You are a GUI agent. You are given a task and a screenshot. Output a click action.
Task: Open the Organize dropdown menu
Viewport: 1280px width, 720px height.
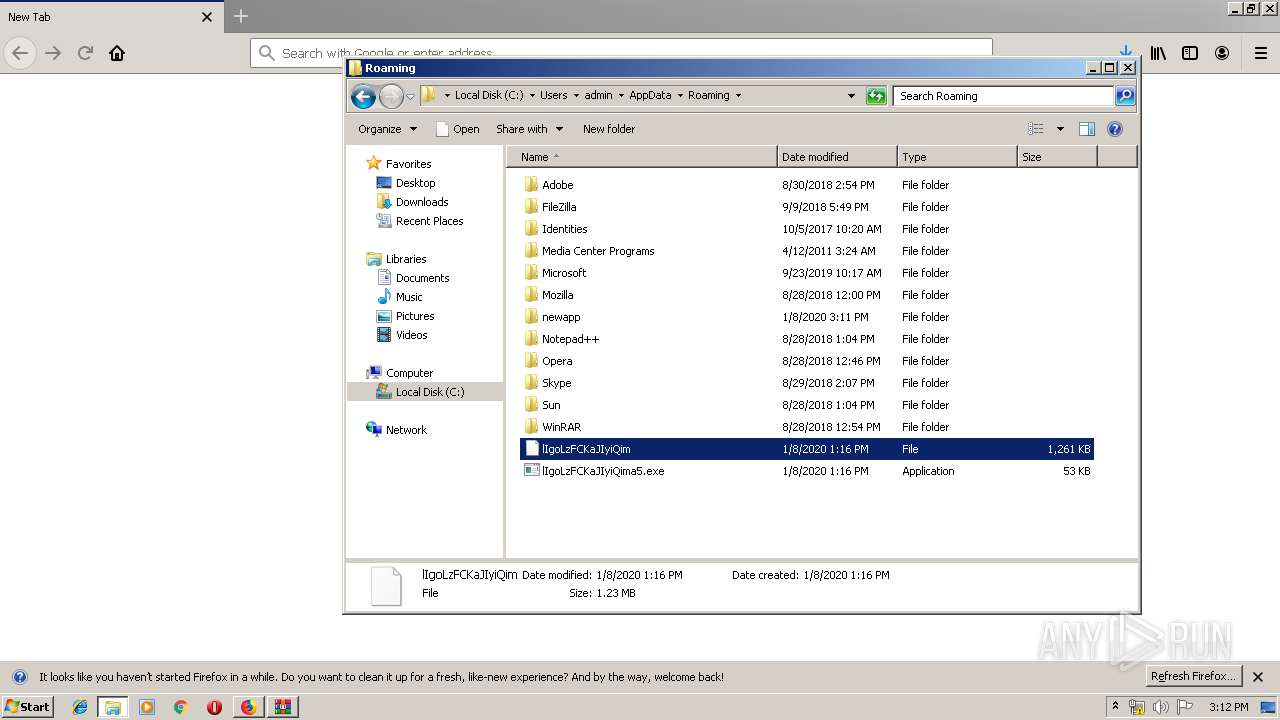point(388,129)
